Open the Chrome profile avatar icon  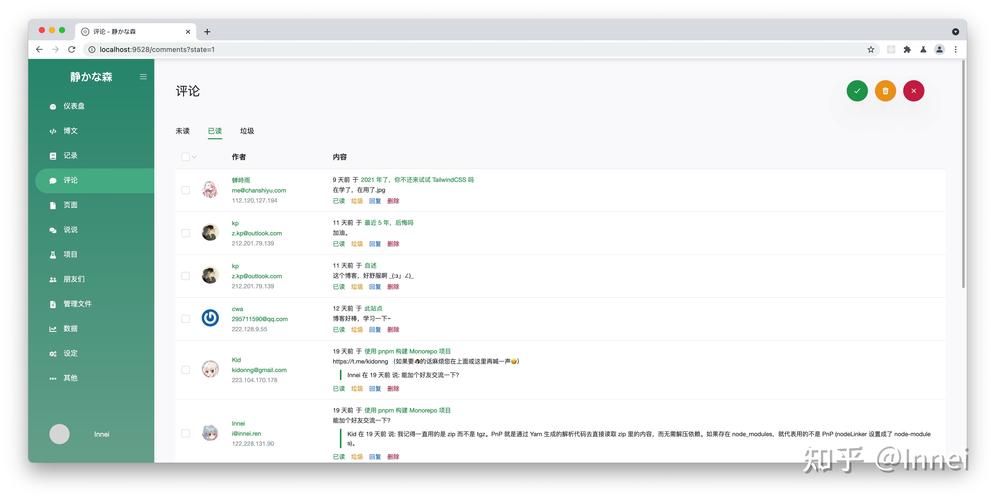click(x=939, y=49)
